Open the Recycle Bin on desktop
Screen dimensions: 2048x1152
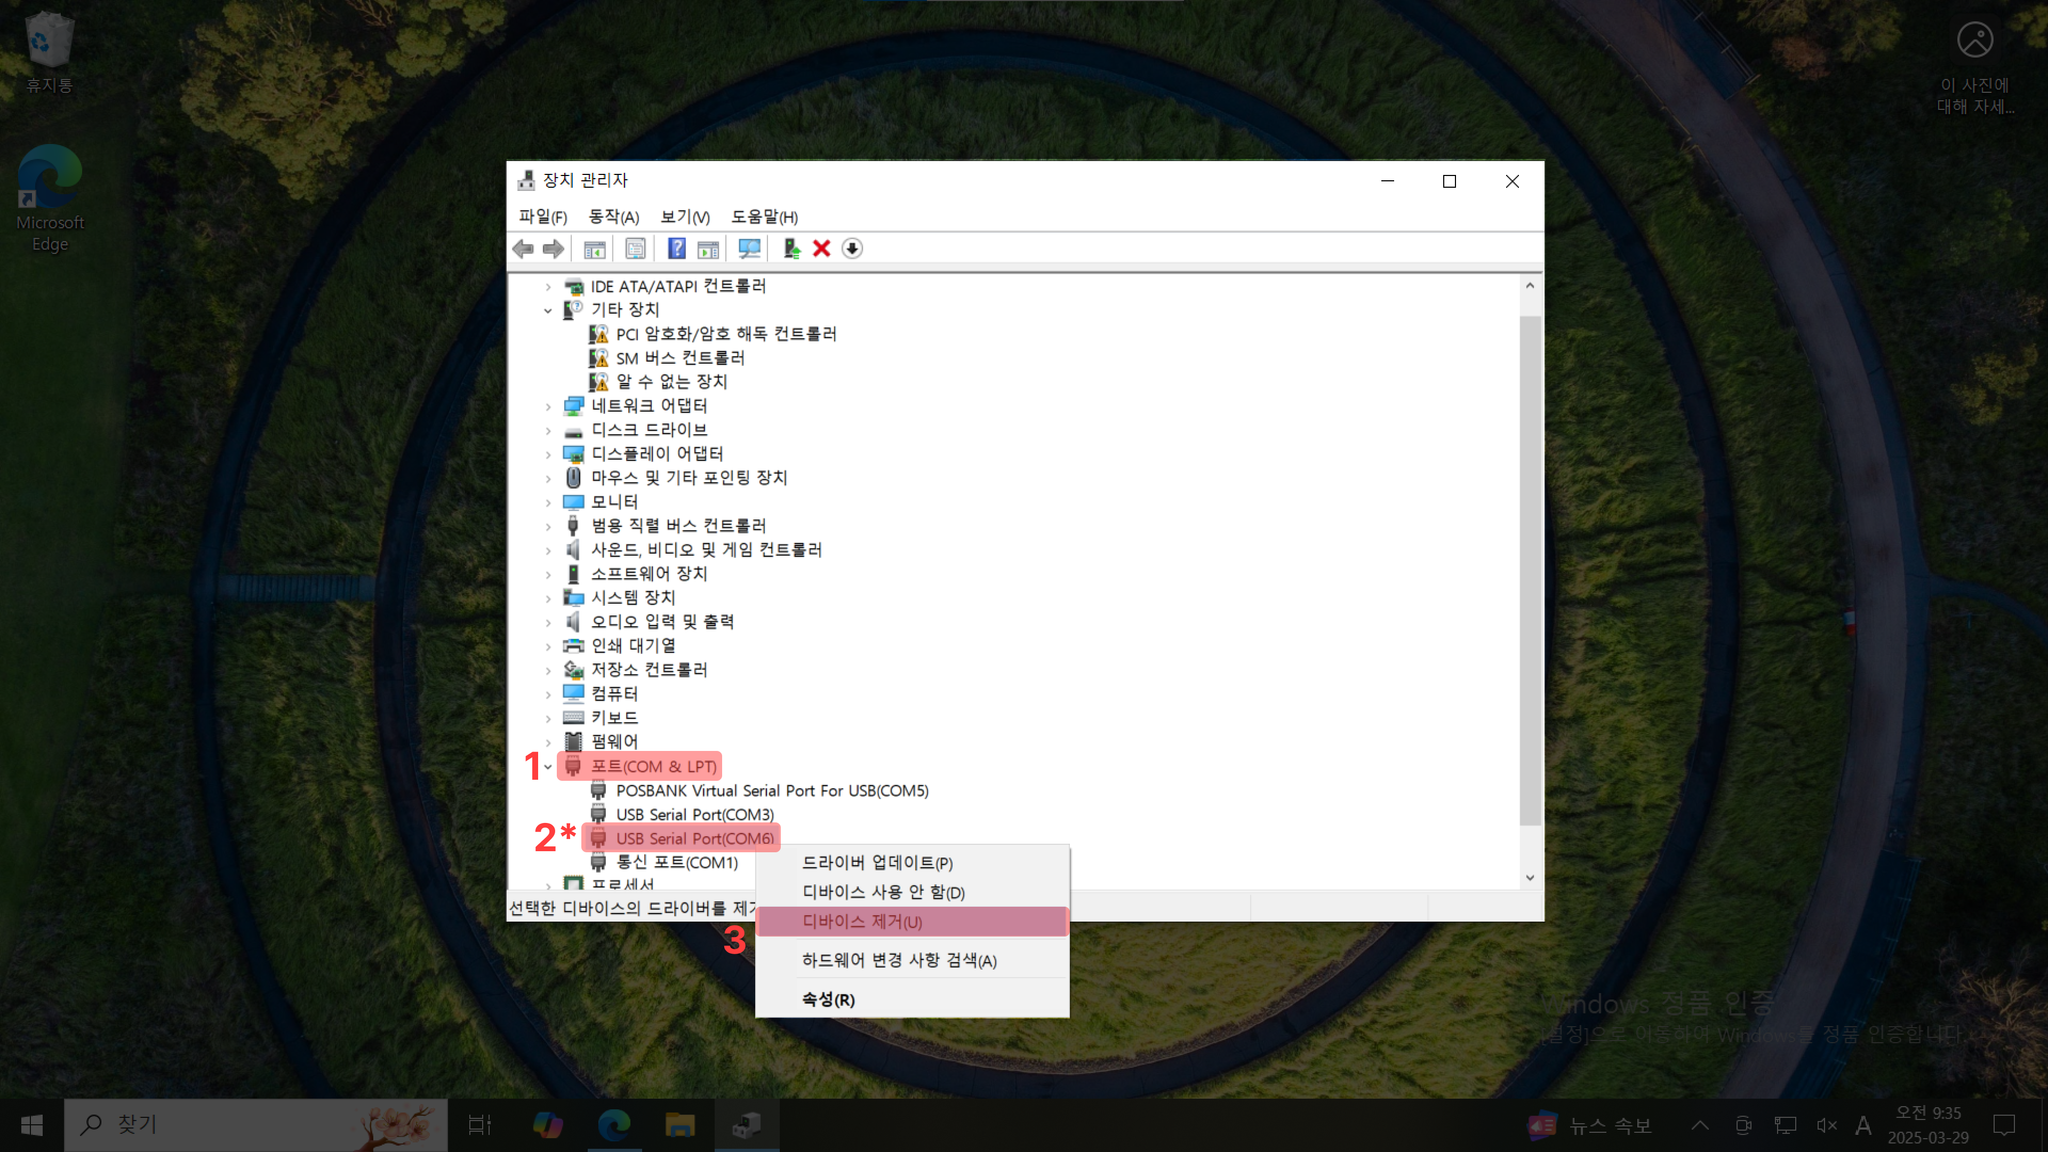(49, 52)
